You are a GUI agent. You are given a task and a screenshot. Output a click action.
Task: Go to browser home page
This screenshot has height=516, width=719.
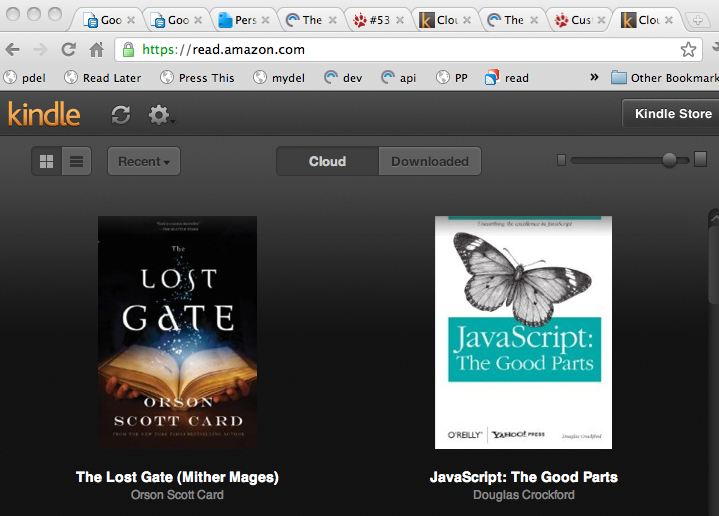click(x=97, y=49)
